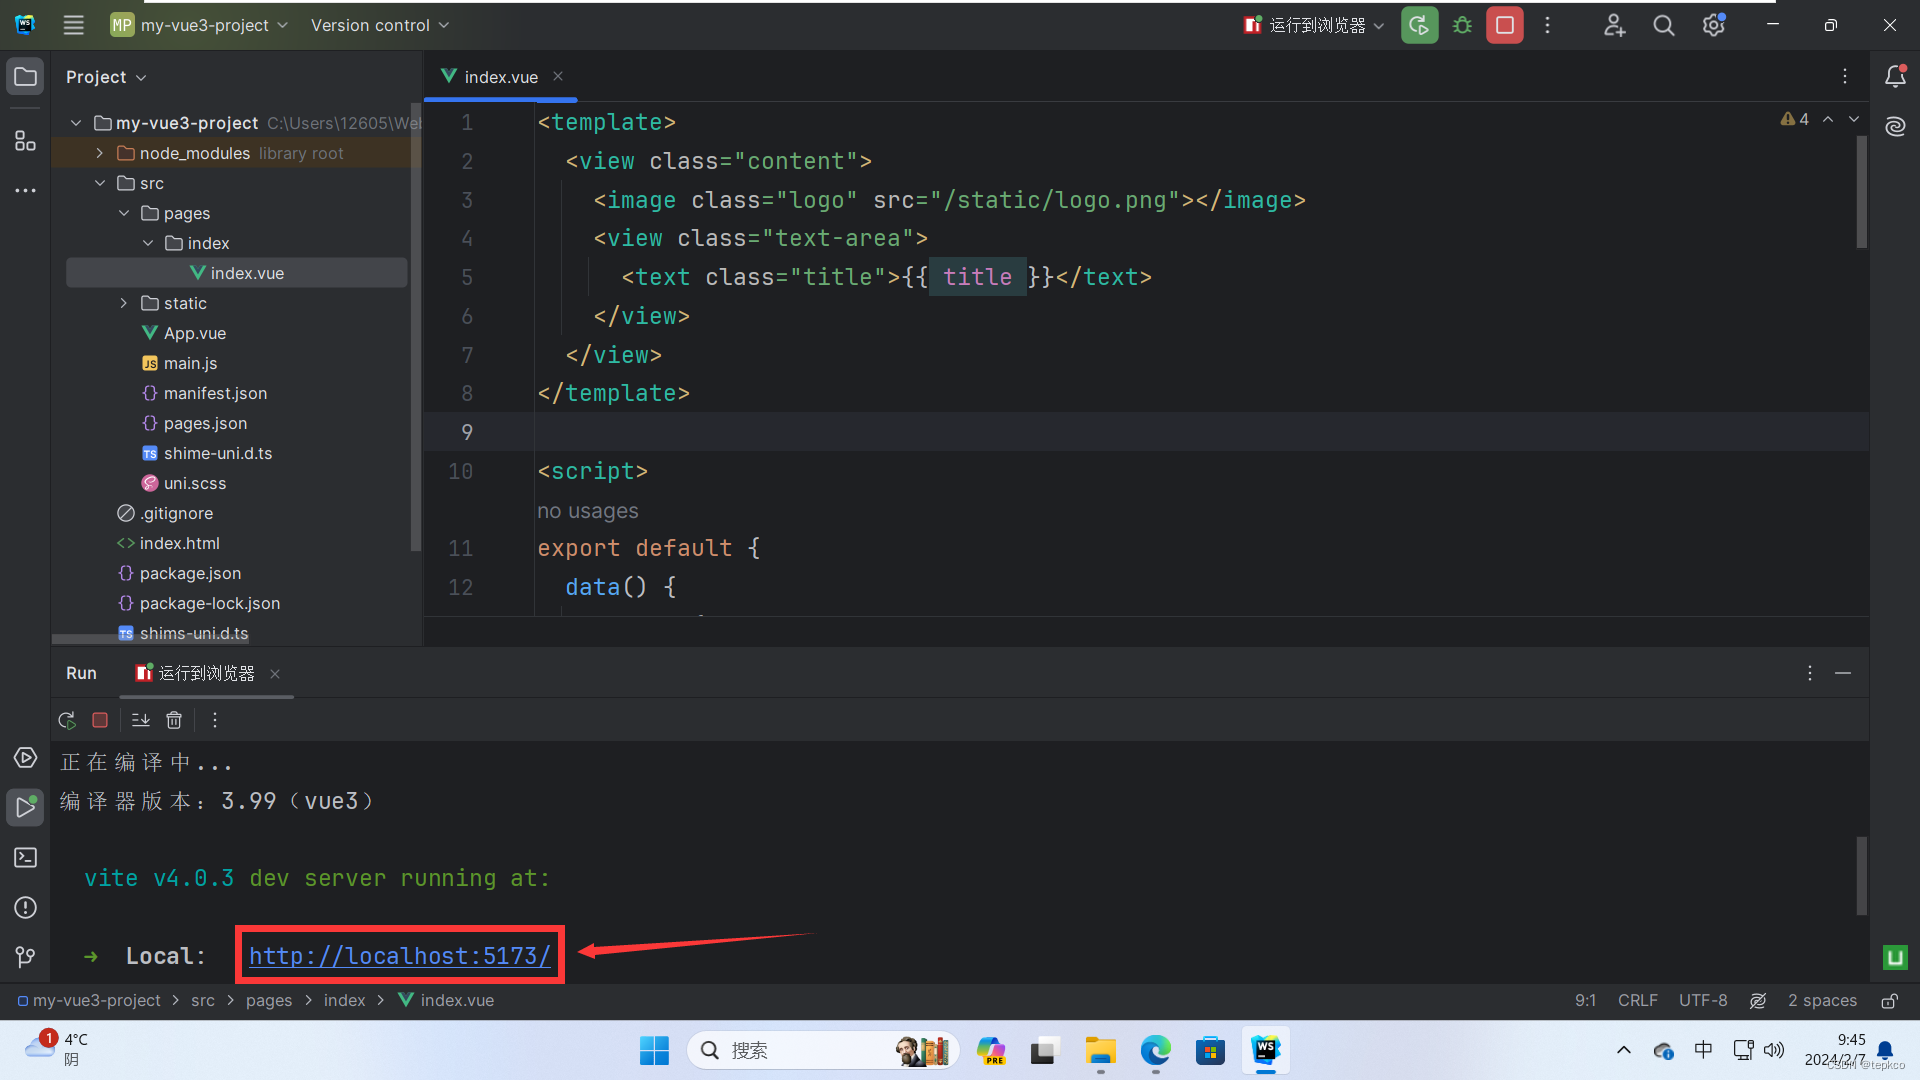
Task: Open the Services tool window icon
Action: coord(25,758)
